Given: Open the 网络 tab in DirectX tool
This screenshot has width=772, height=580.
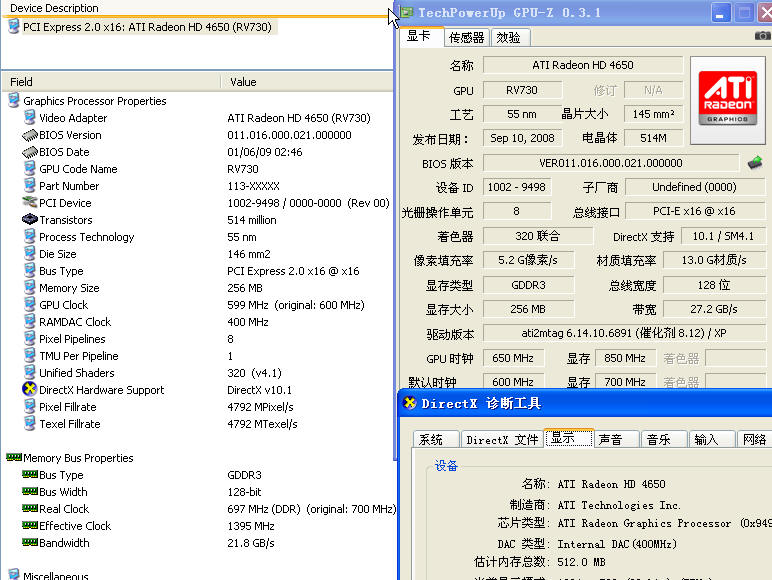Looking at the screenshot, I should click(x=754, y=439).
